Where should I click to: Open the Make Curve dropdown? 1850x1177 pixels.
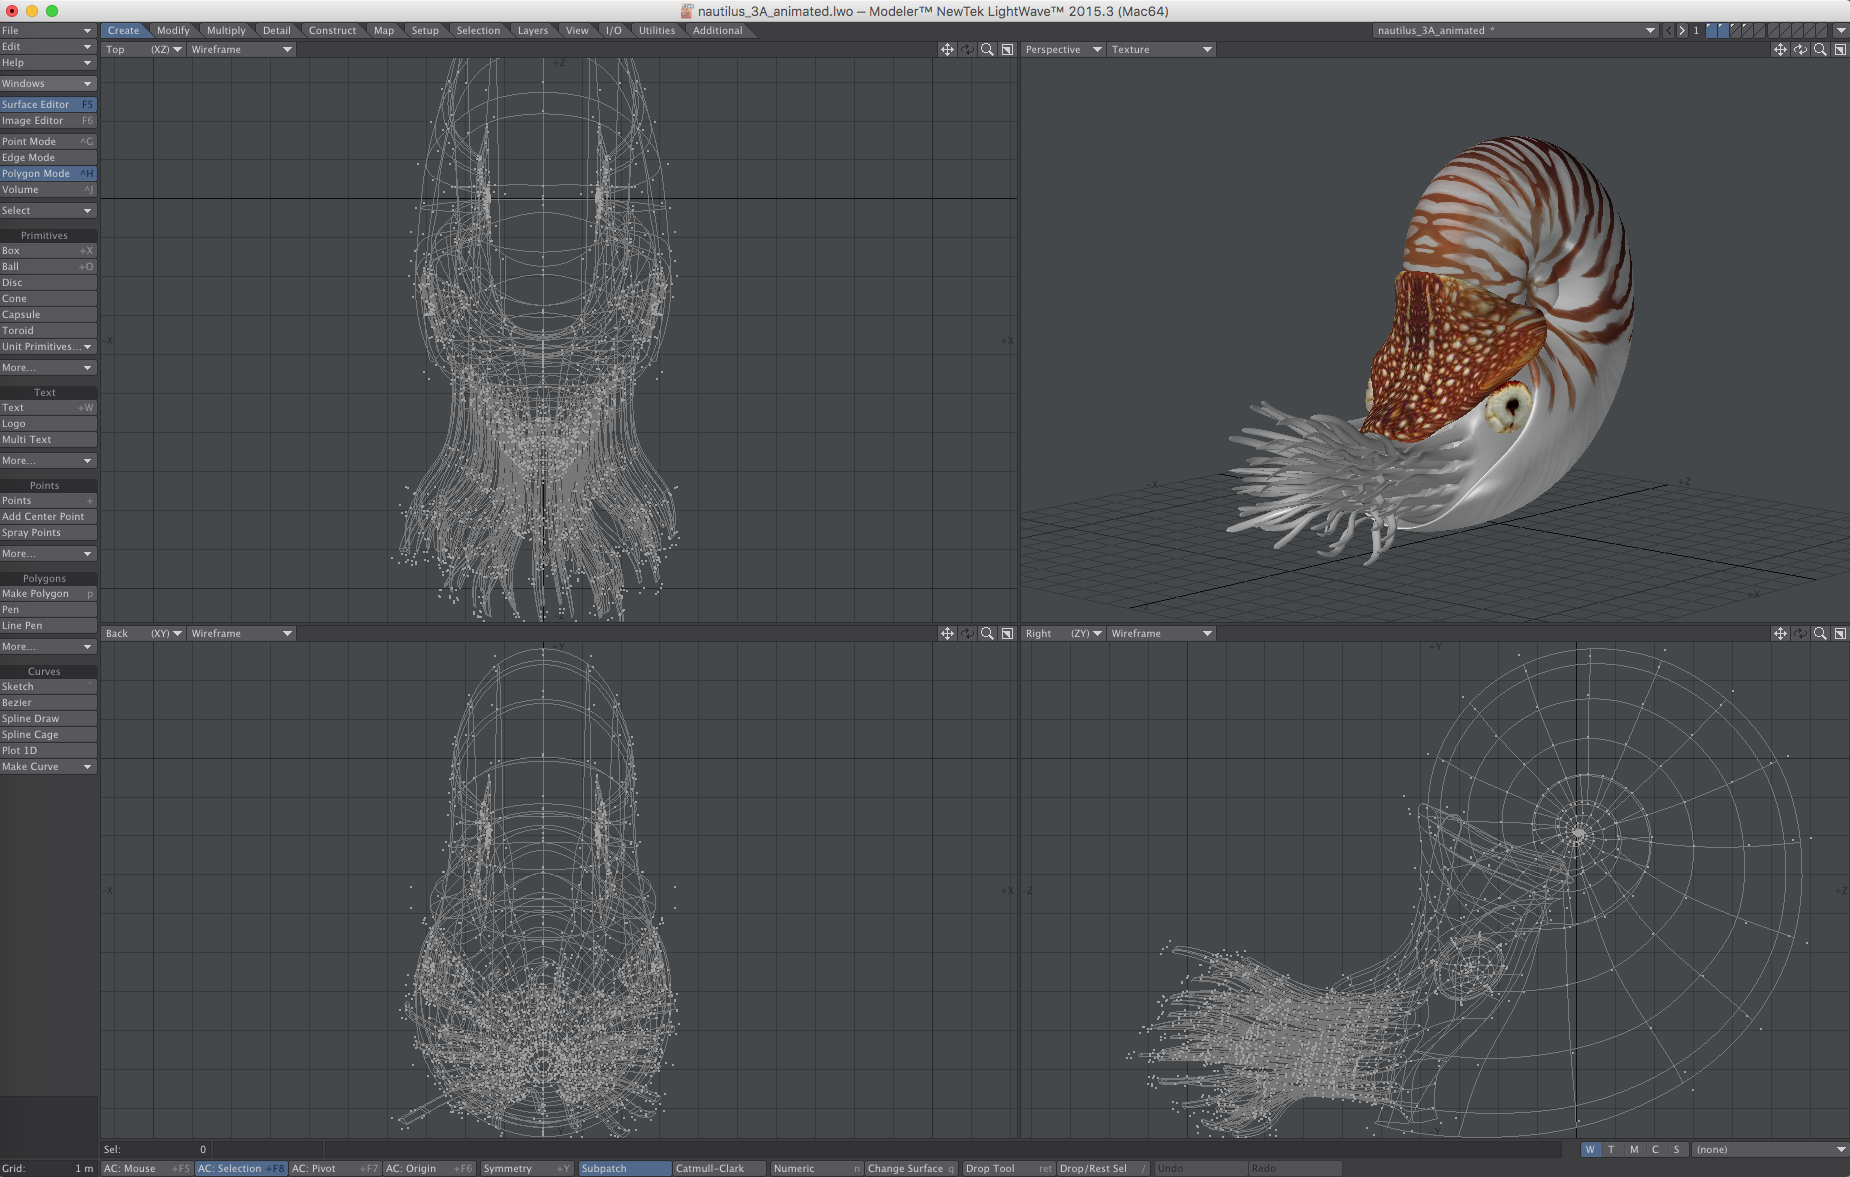(x=48, y=766)
